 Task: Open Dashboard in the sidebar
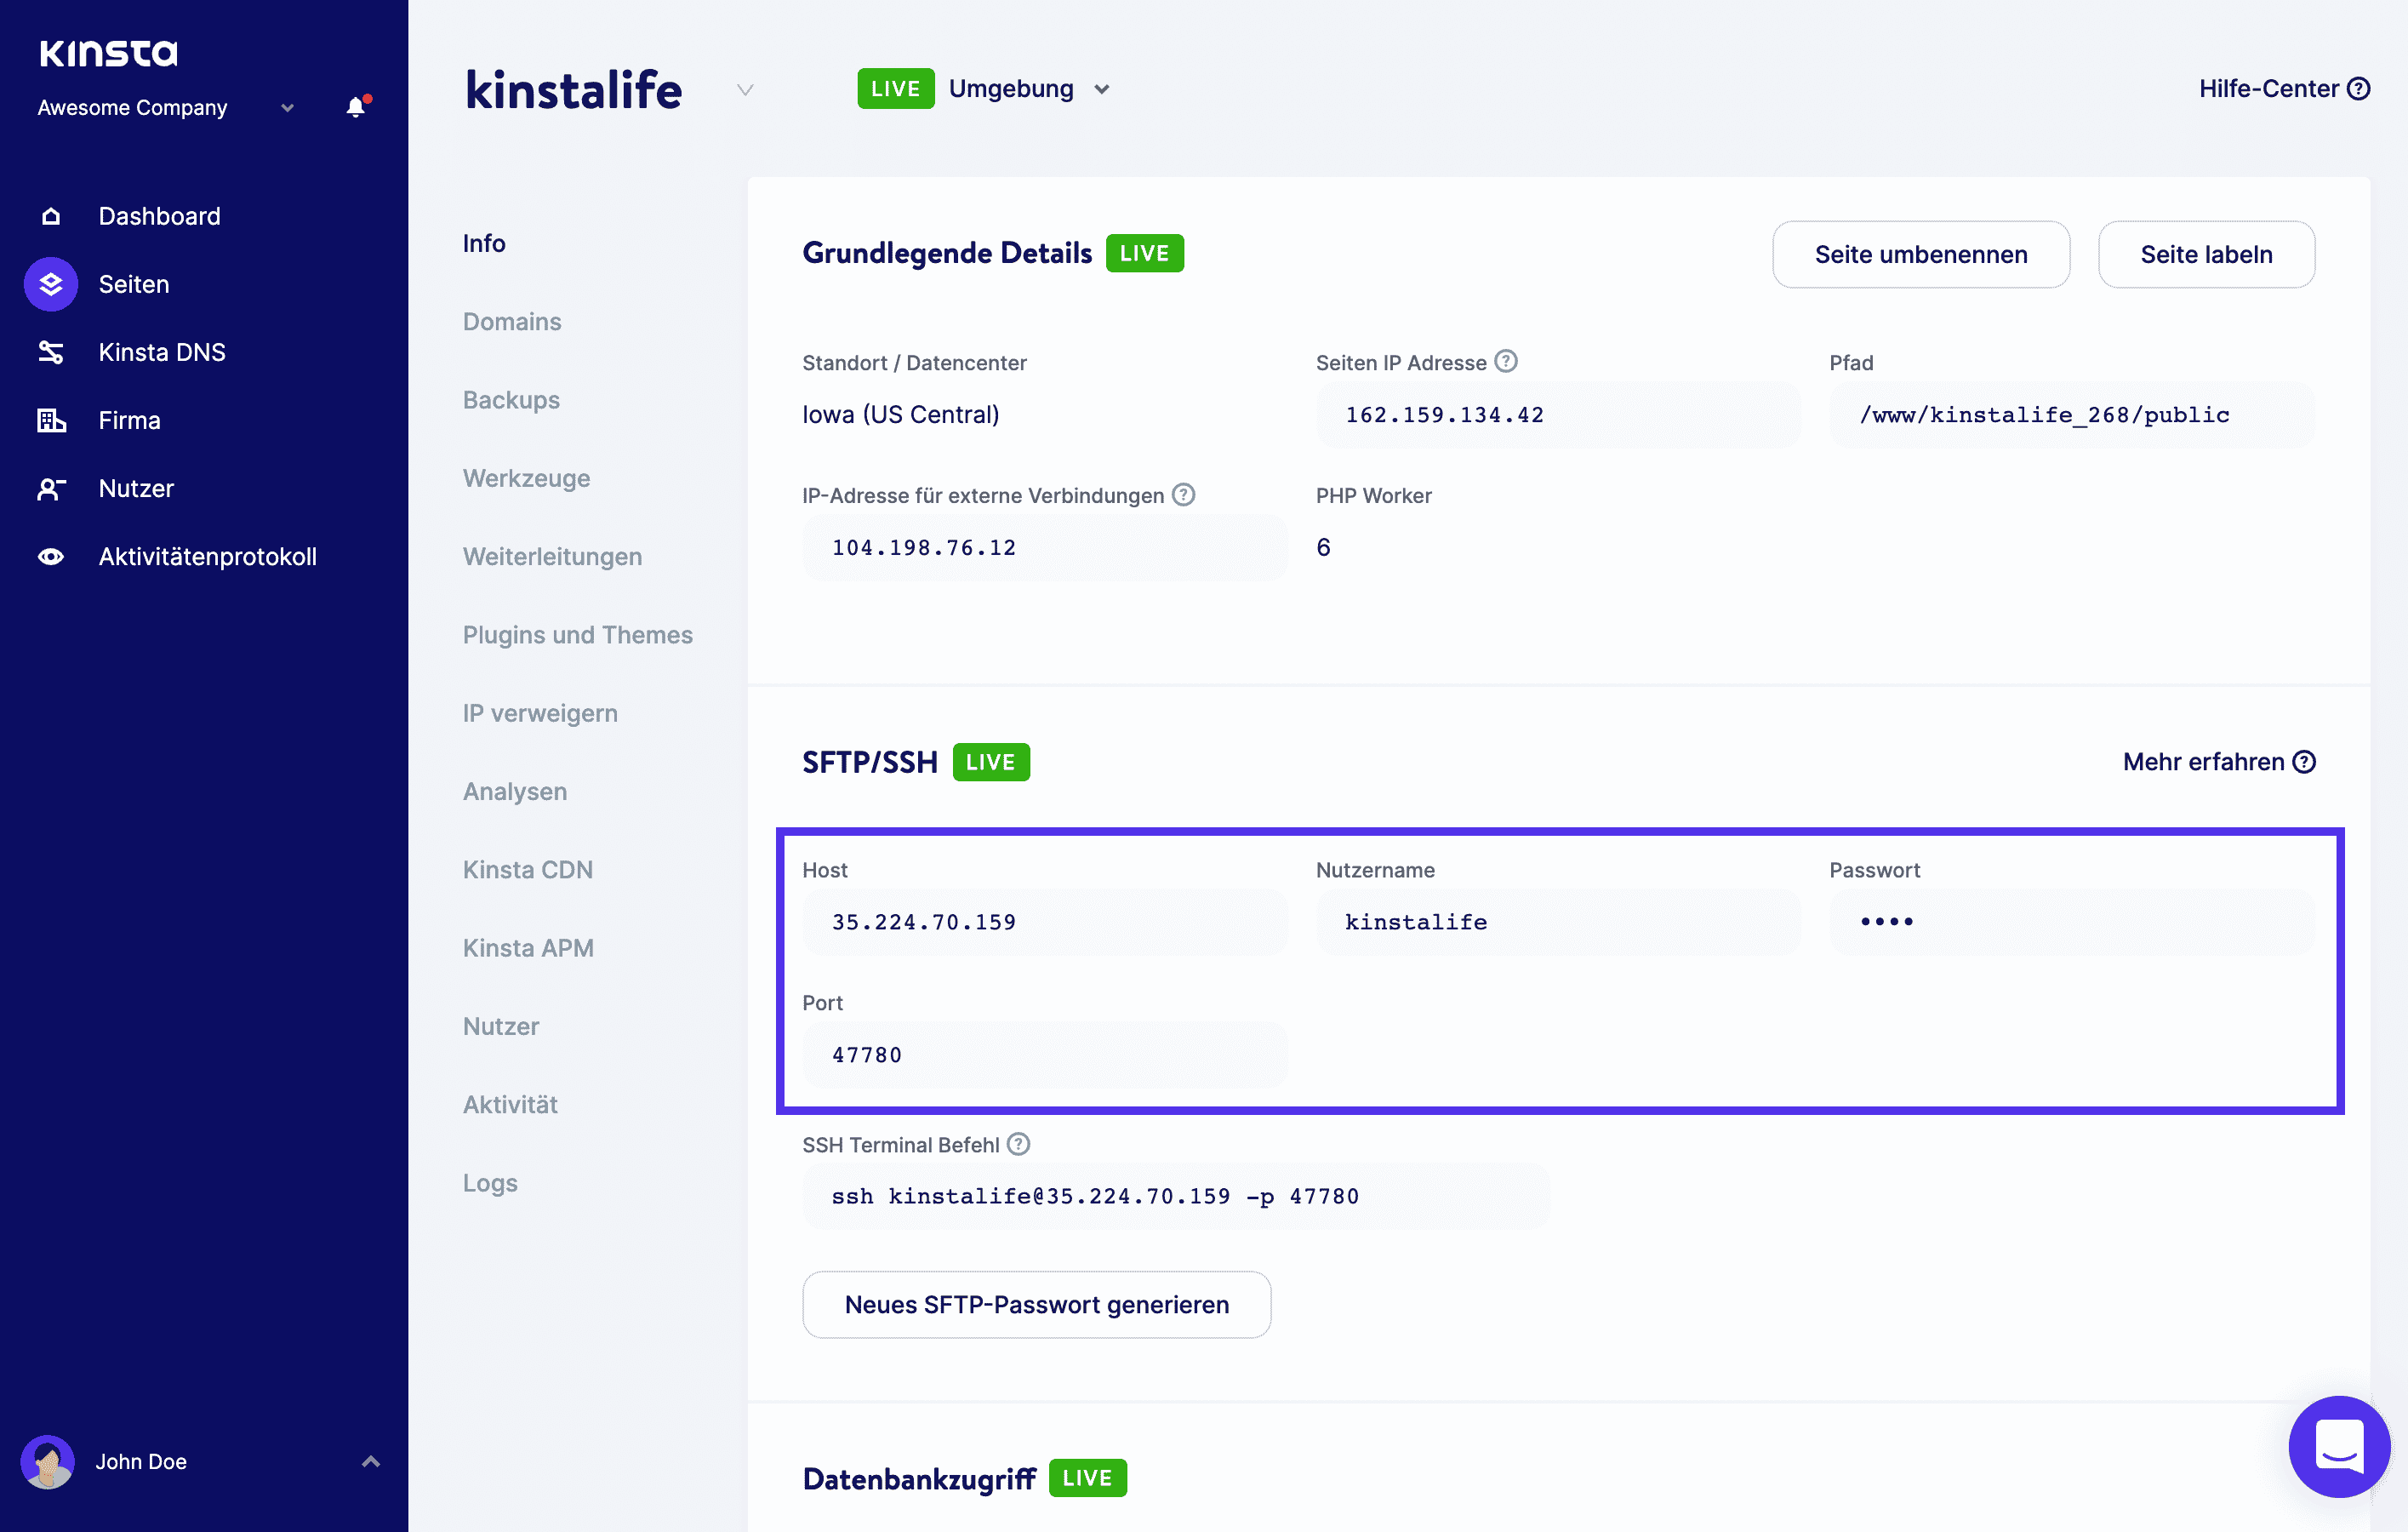click(159, 216)
